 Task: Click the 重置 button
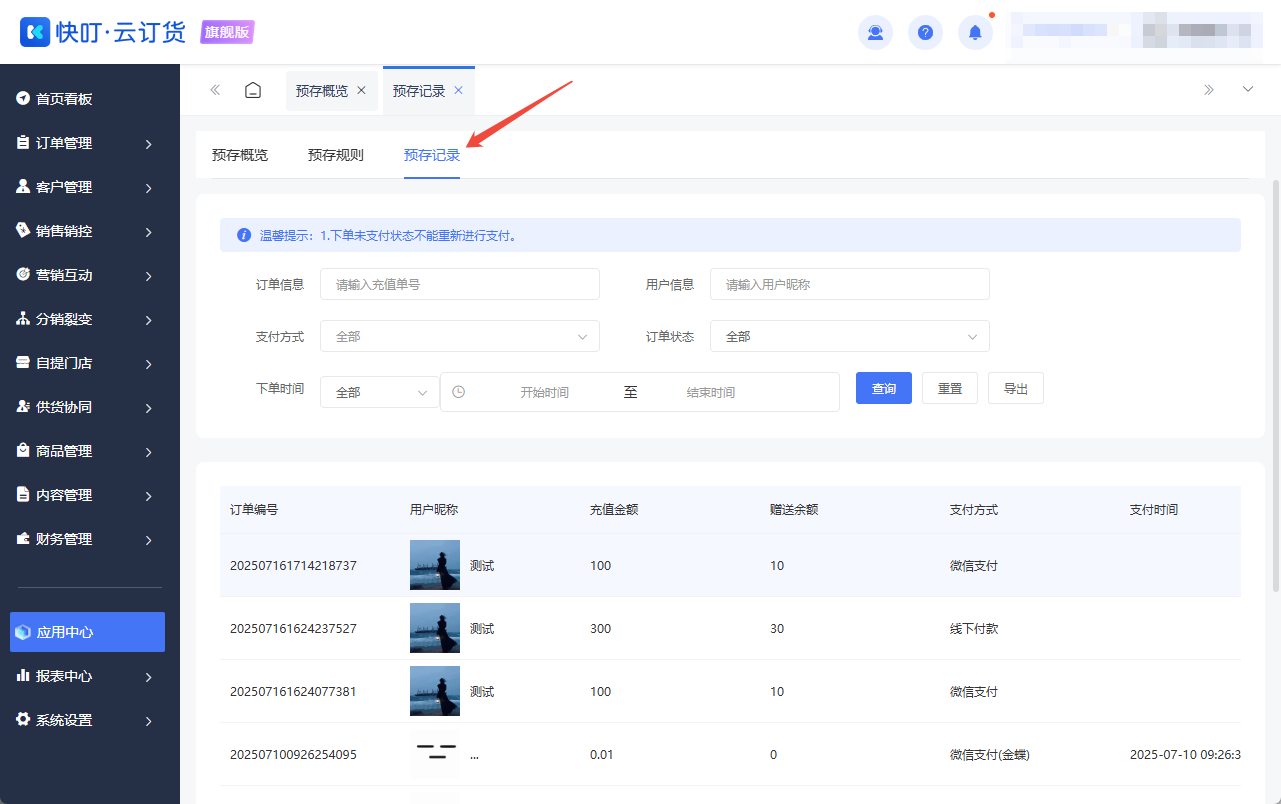tap(950, 388)
